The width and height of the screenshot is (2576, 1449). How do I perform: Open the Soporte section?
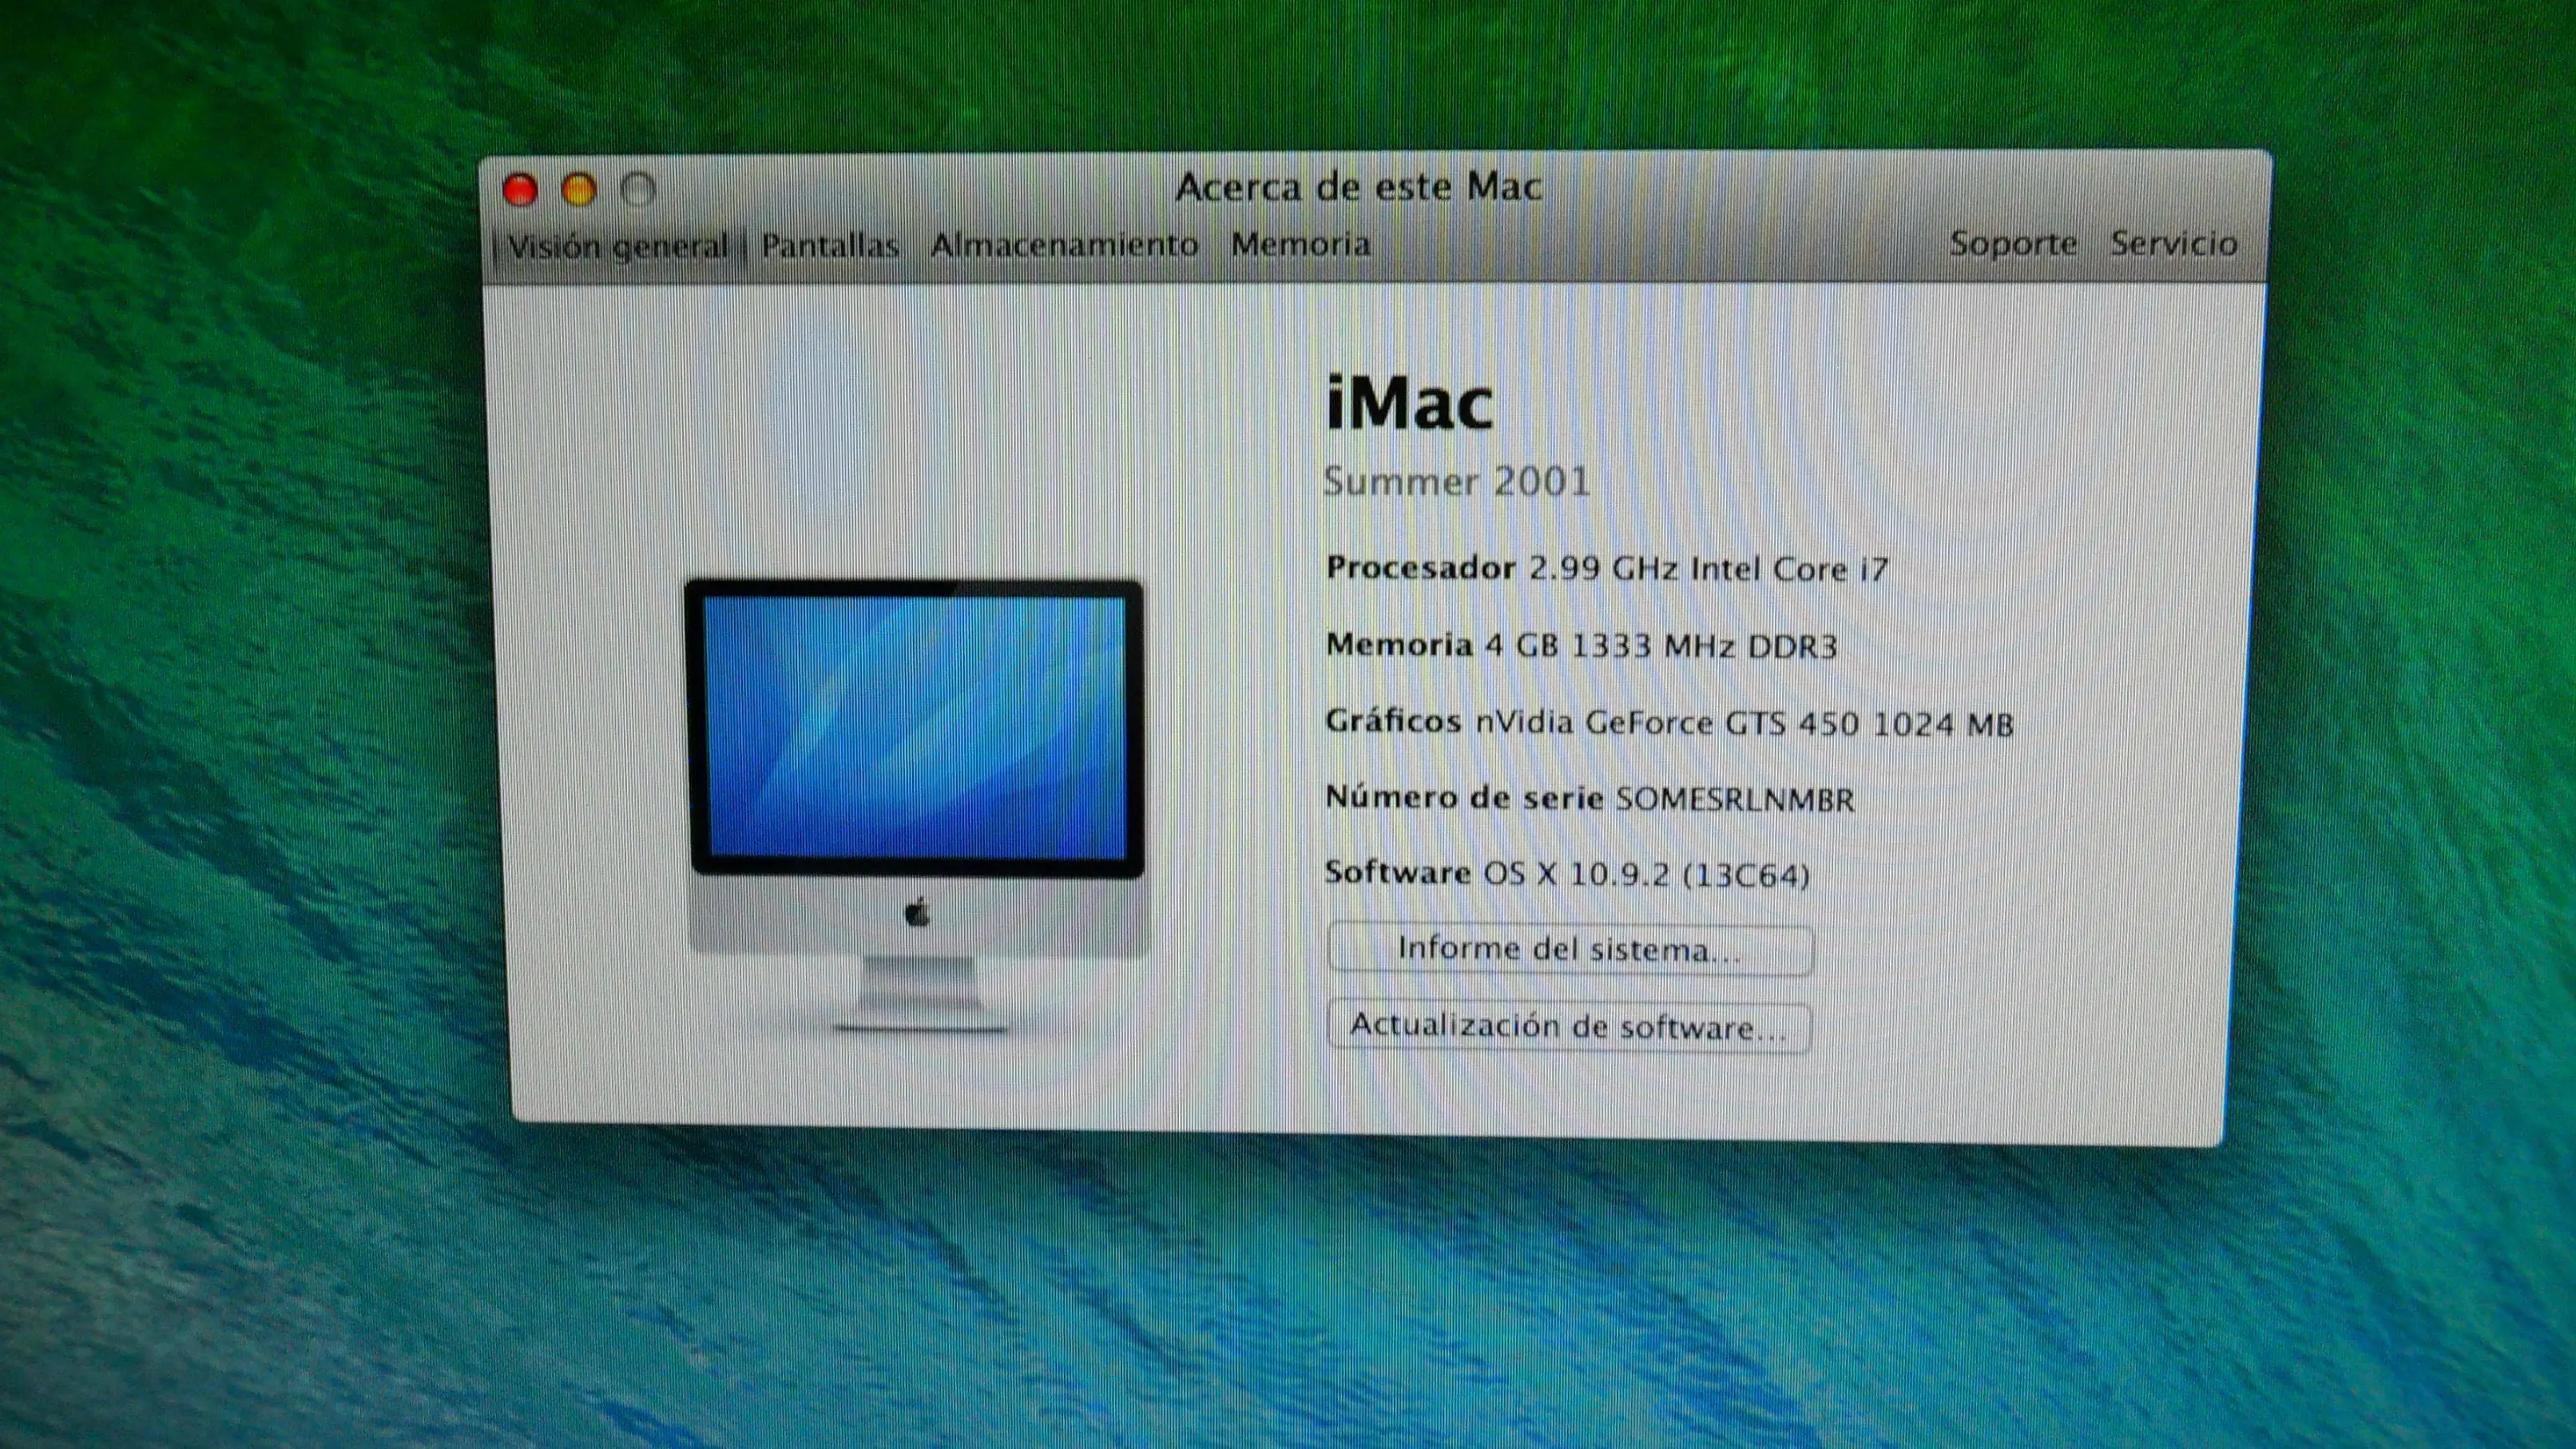tap(2013, 243)
